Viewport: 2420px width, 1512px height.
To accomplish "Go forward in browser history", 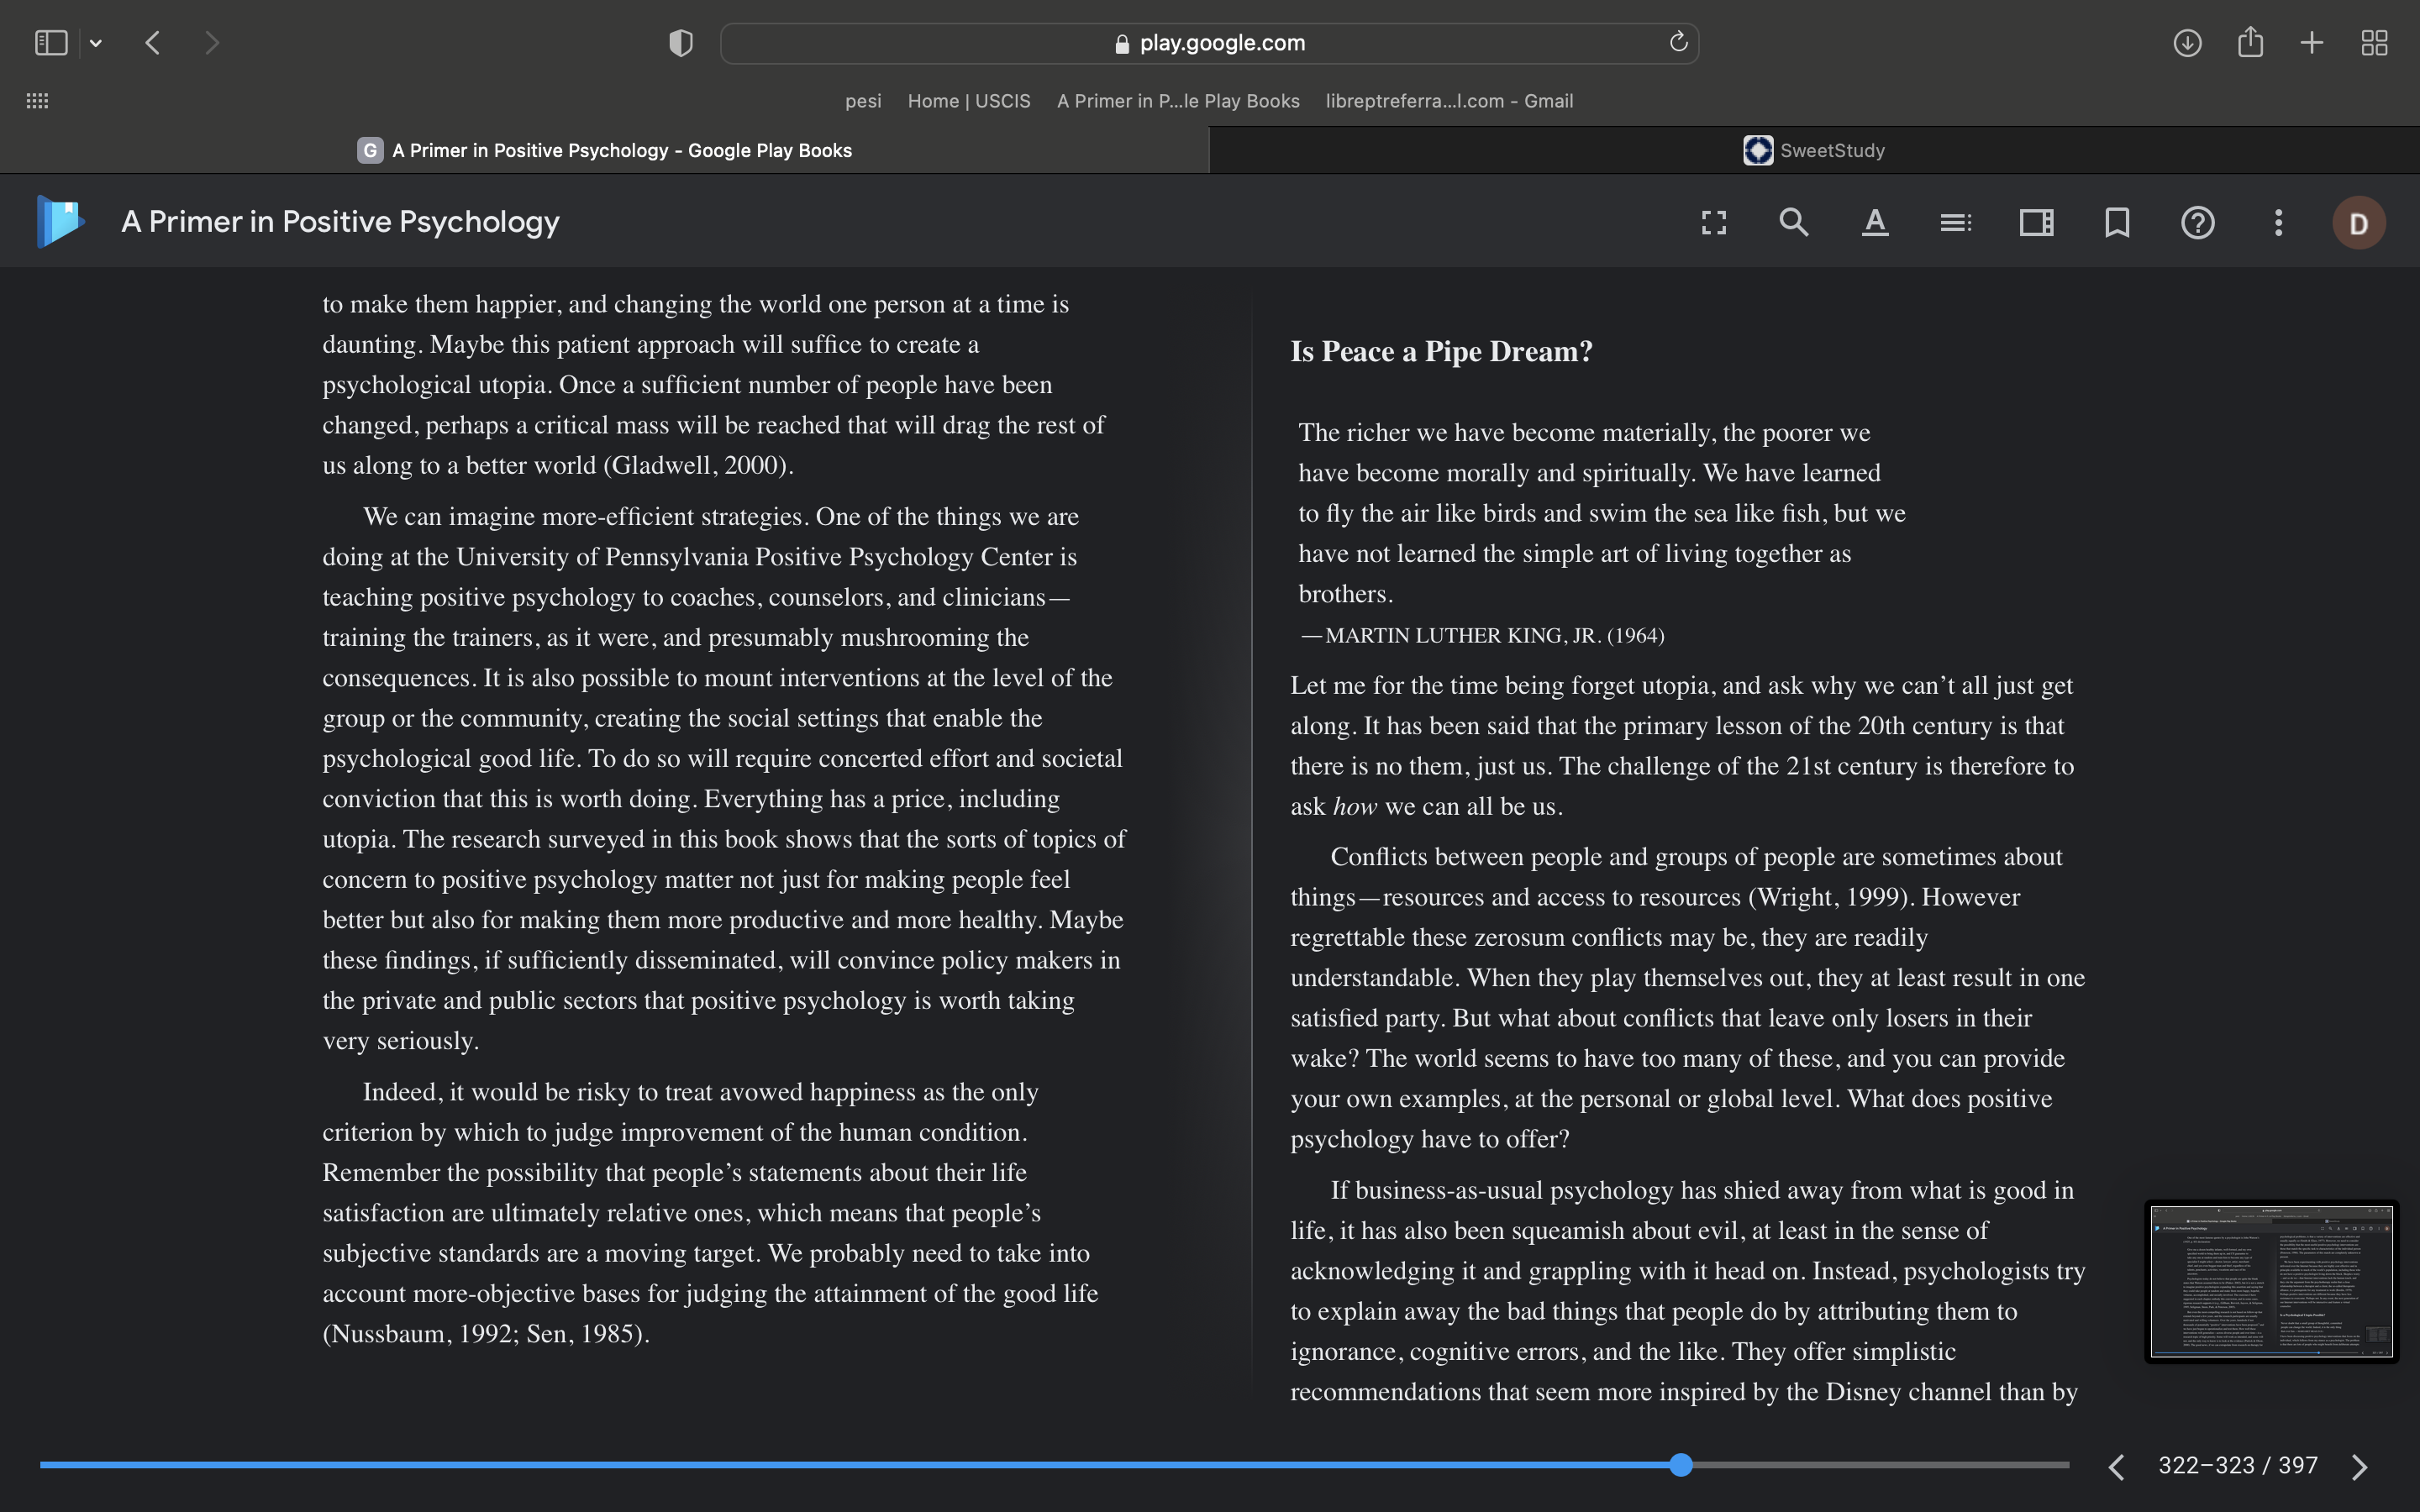I will [x=211, y=43].
